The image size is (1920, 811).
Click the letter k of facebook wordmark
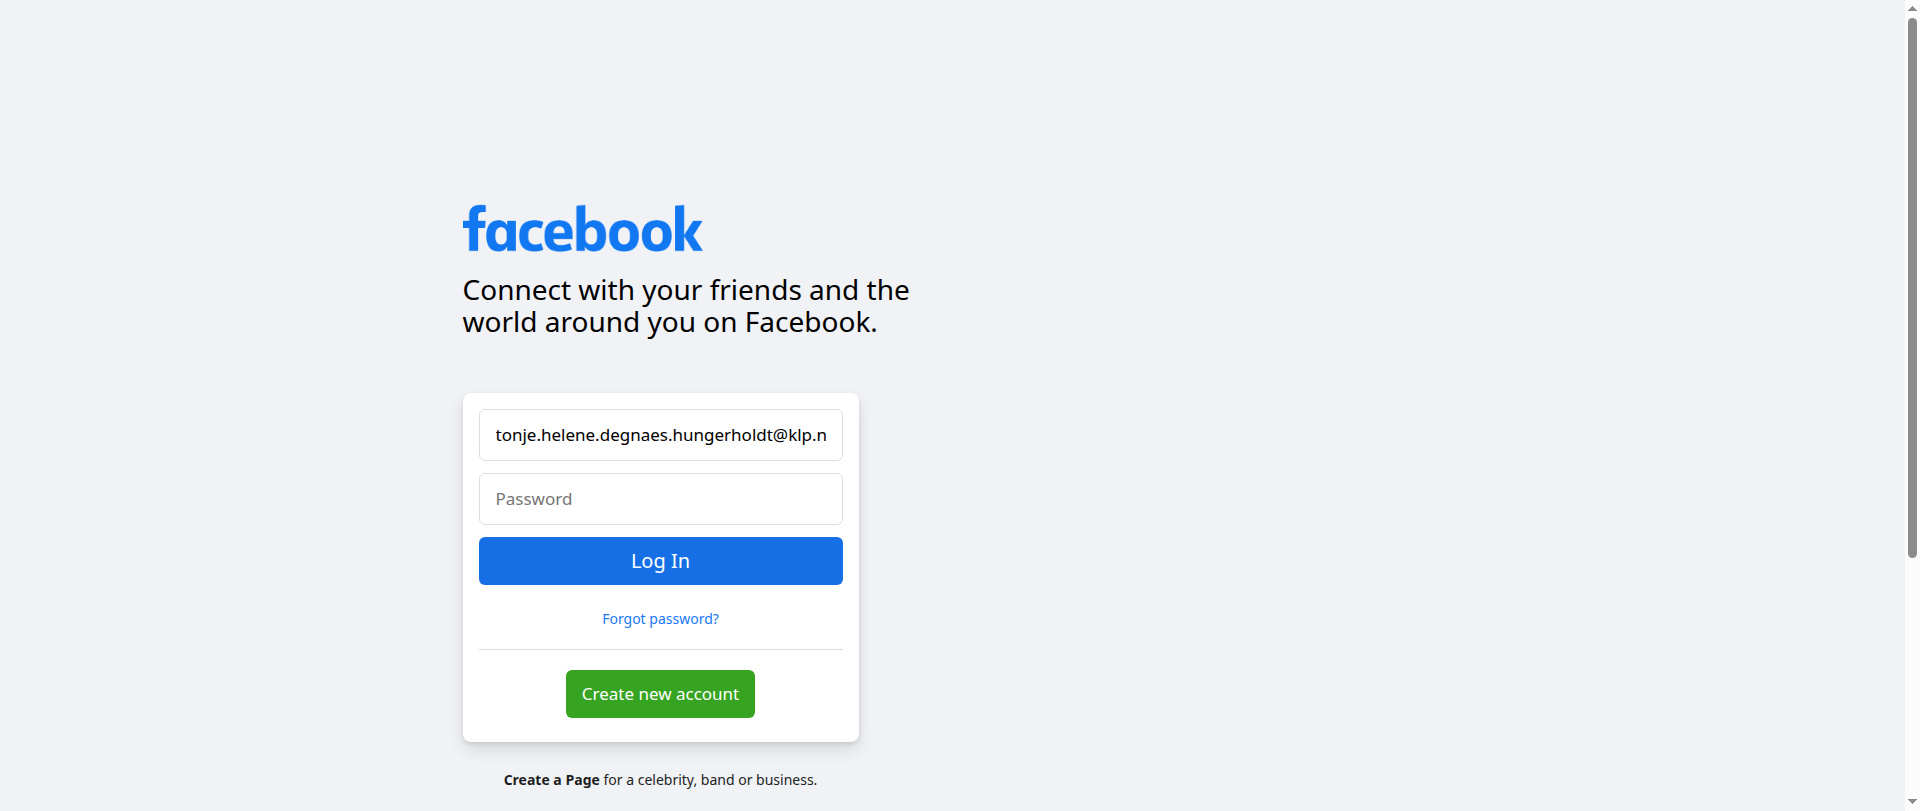point(688,229)
